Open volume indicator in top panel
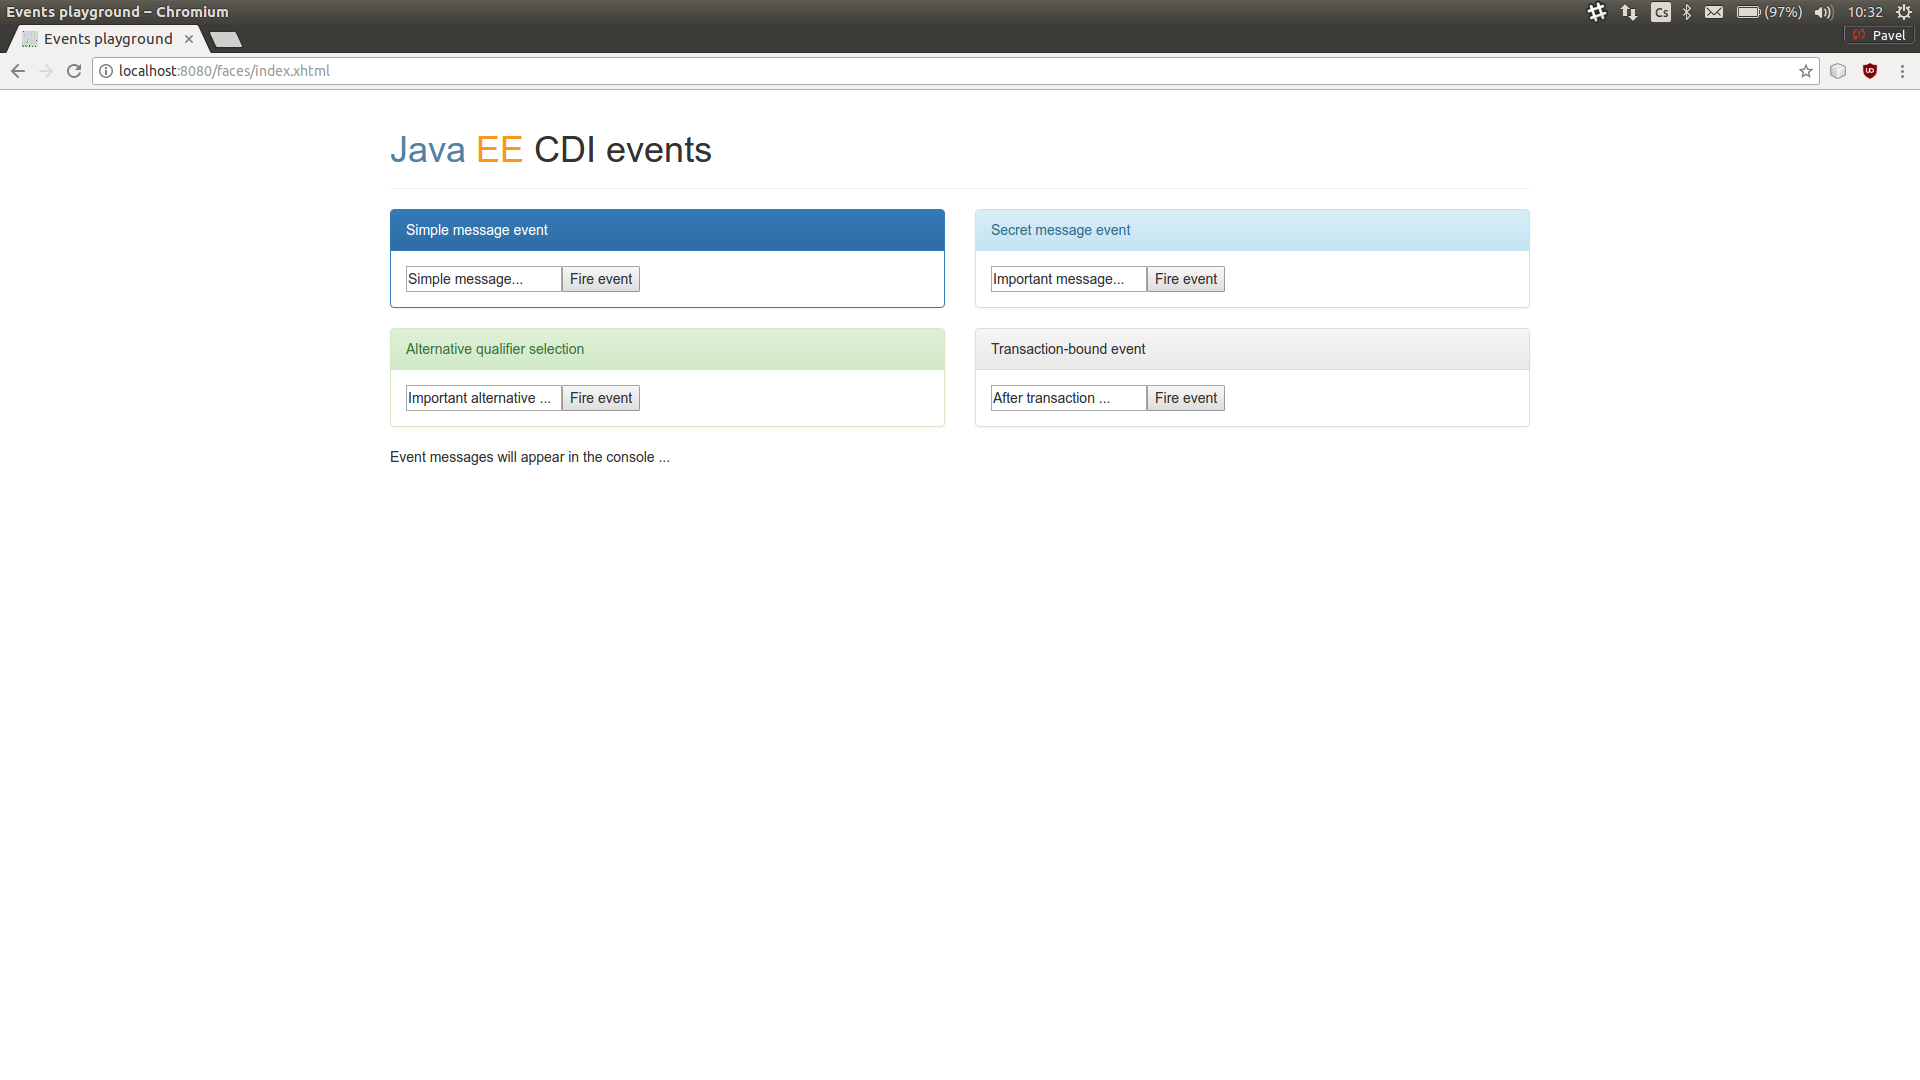 click(1824, 12)
